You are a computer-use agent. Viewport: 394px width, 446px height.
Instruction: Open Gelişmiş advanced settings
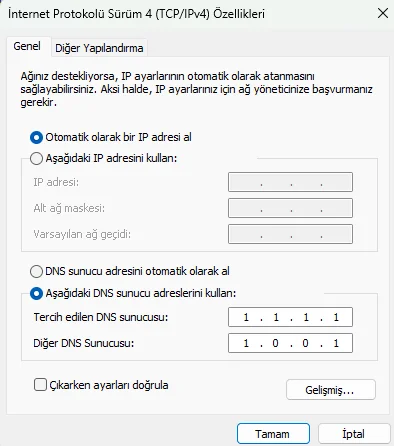[331, 389]
